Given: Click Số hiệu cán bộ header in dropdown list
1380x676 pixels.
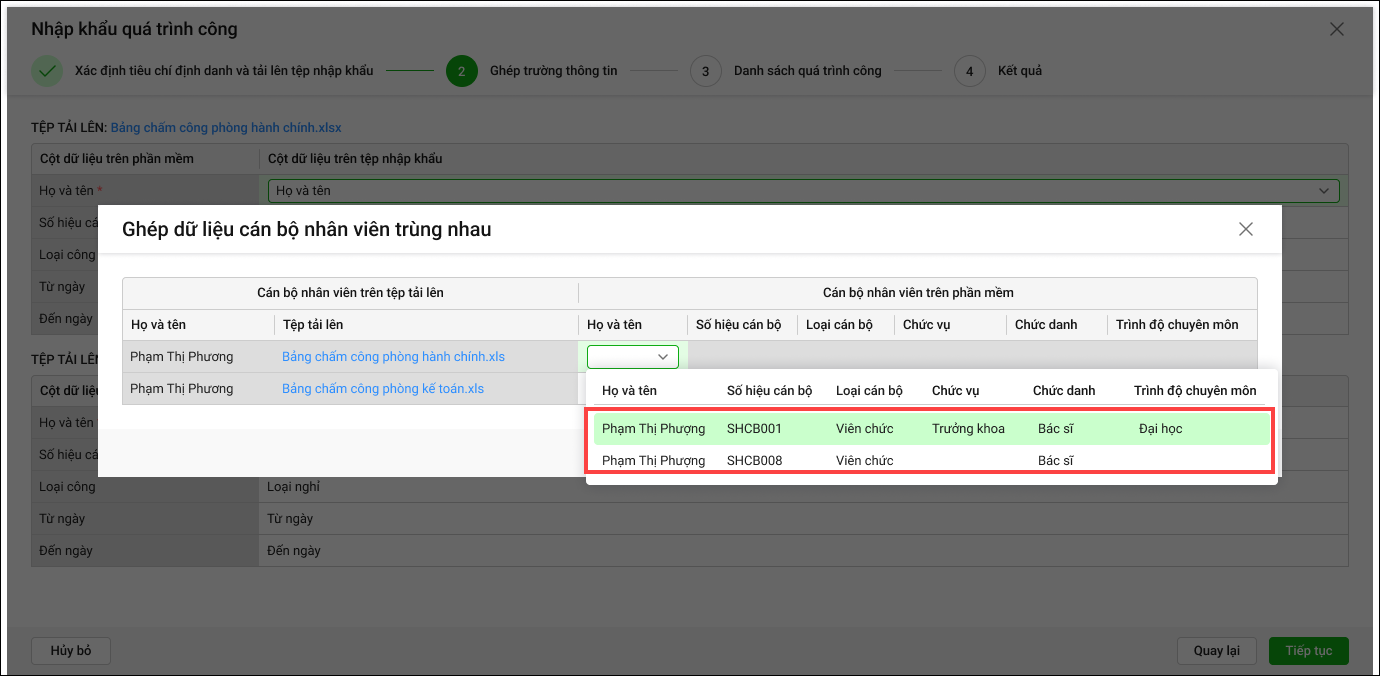Looking at the screenshot, I should (x=769, y=391).
